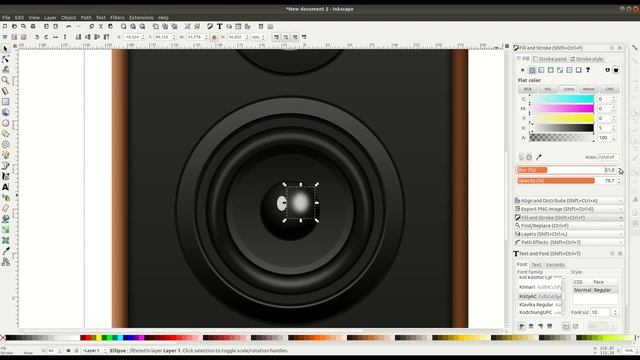Select Wheel color mode button
The image size is (640, 360).
589,89
